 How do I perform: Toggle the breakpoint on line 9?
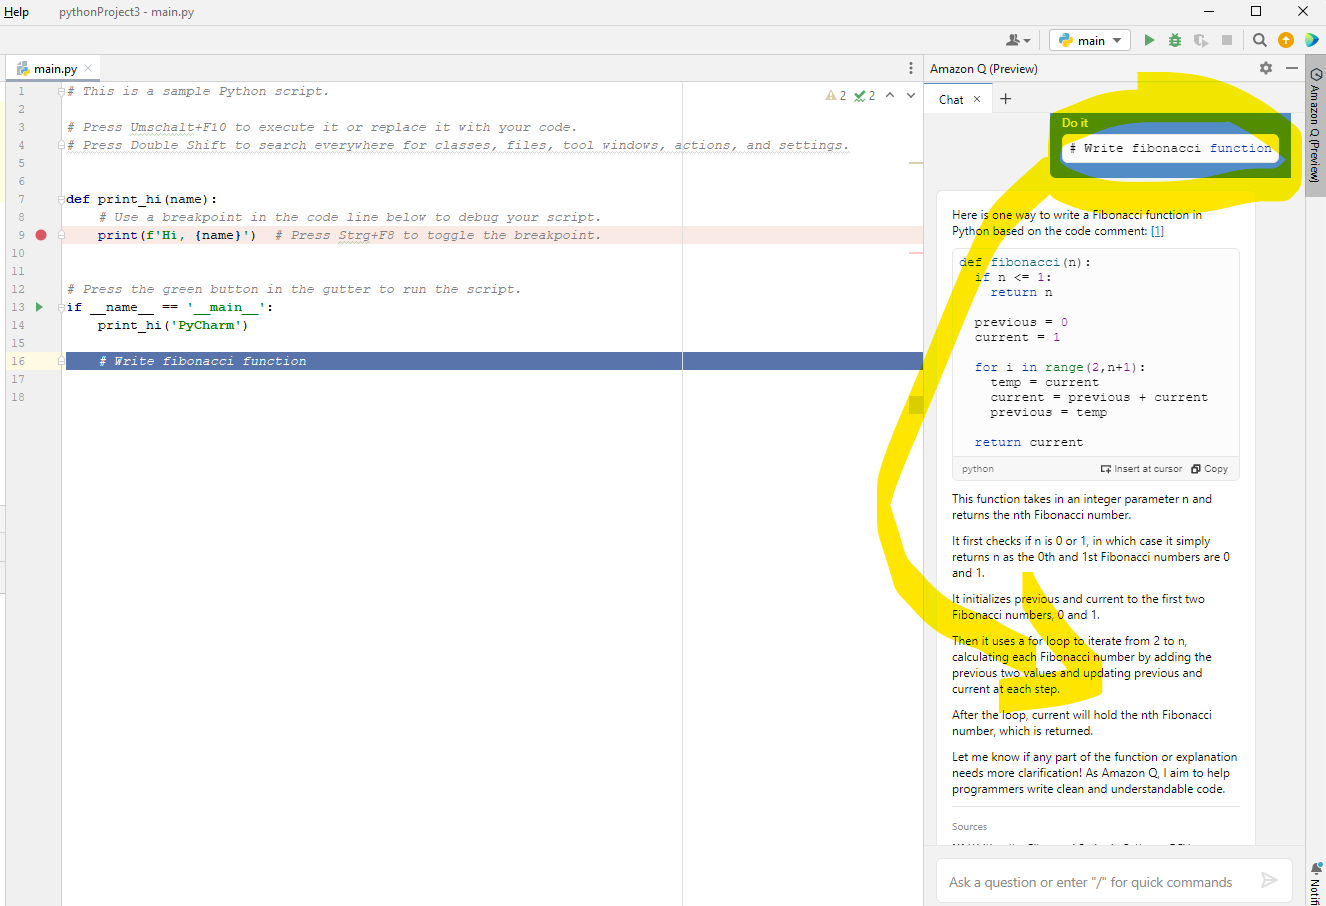40,234
